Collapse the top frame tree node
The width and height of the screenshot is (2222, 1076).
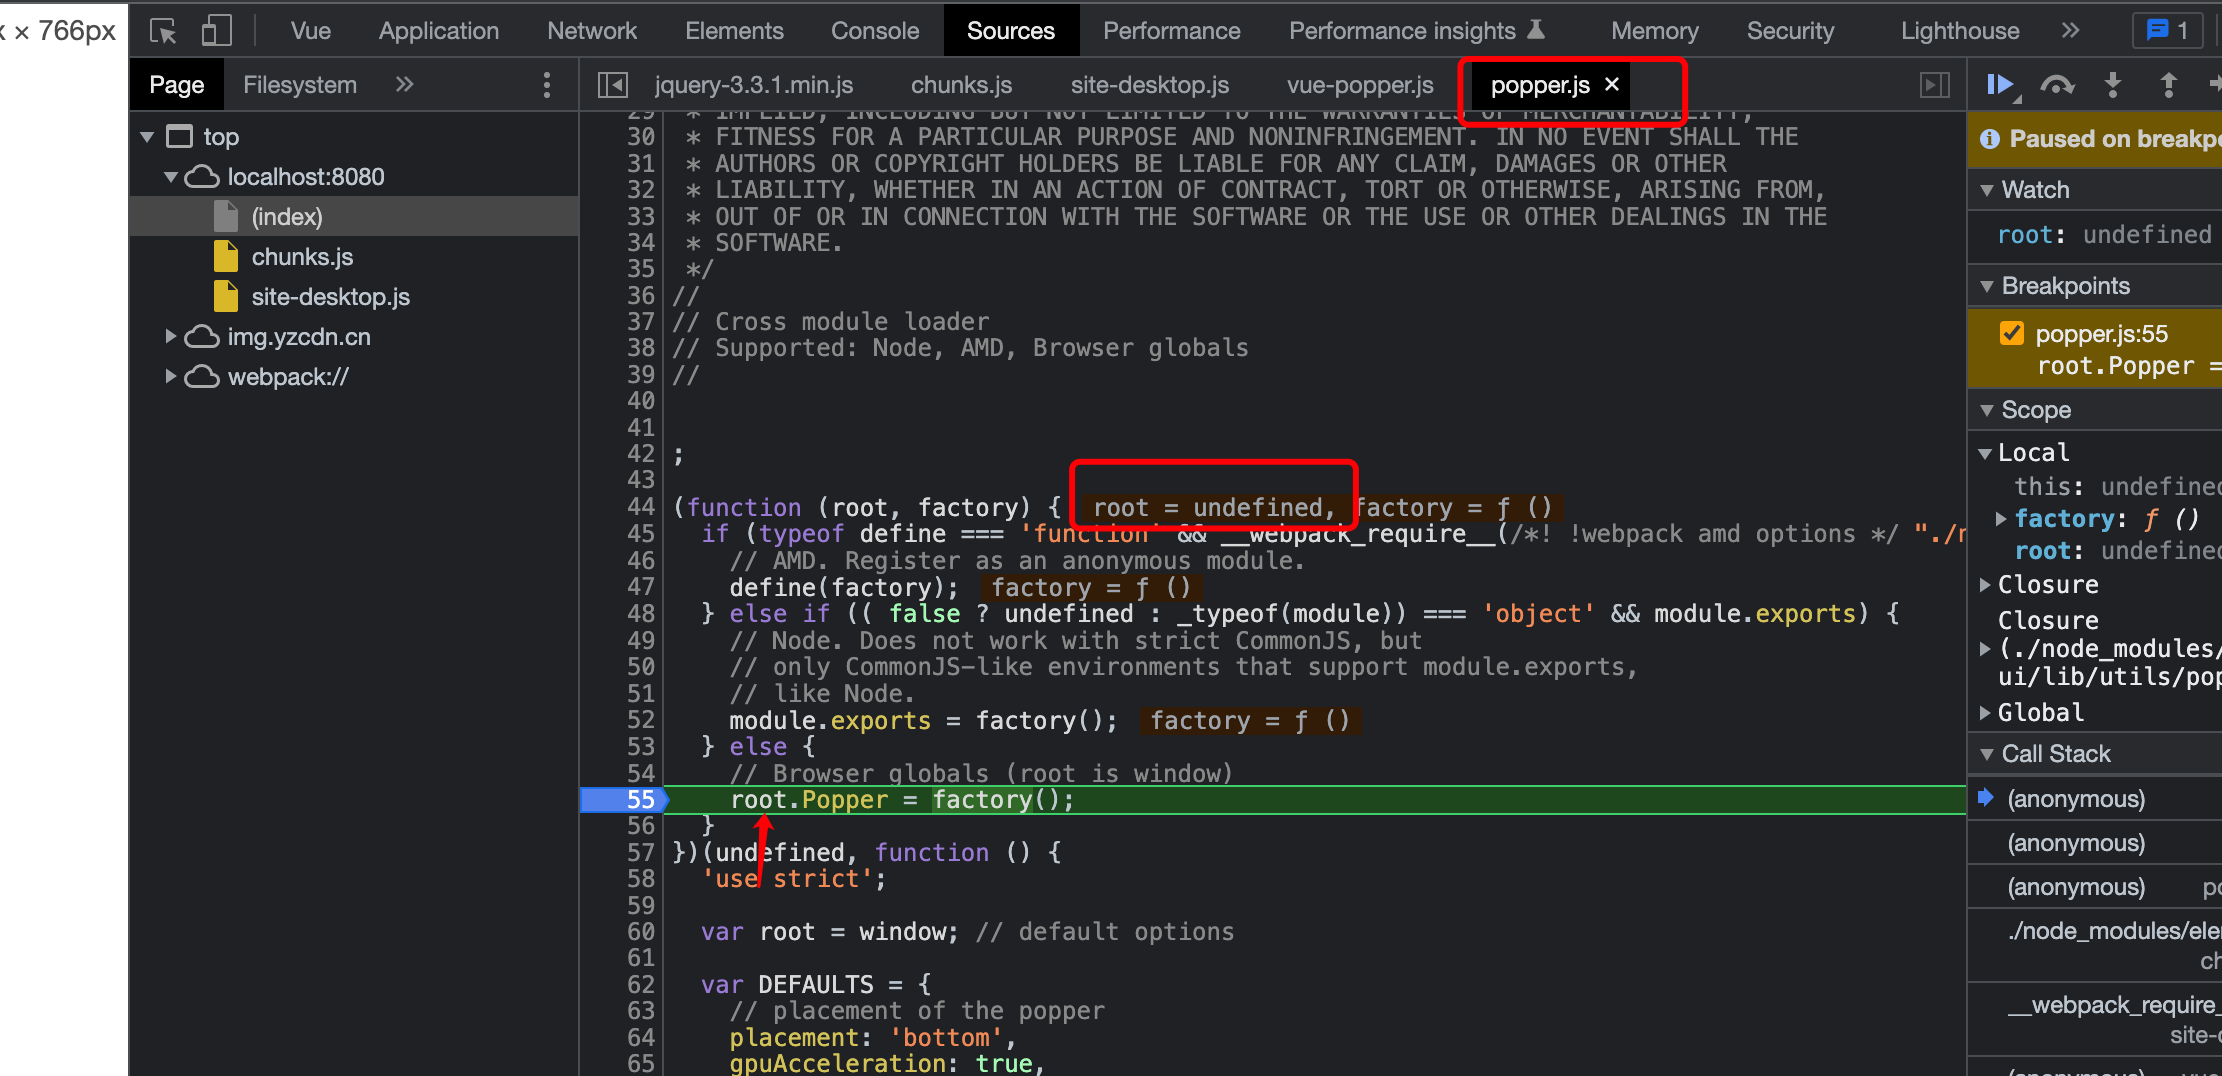coord(147,137)
